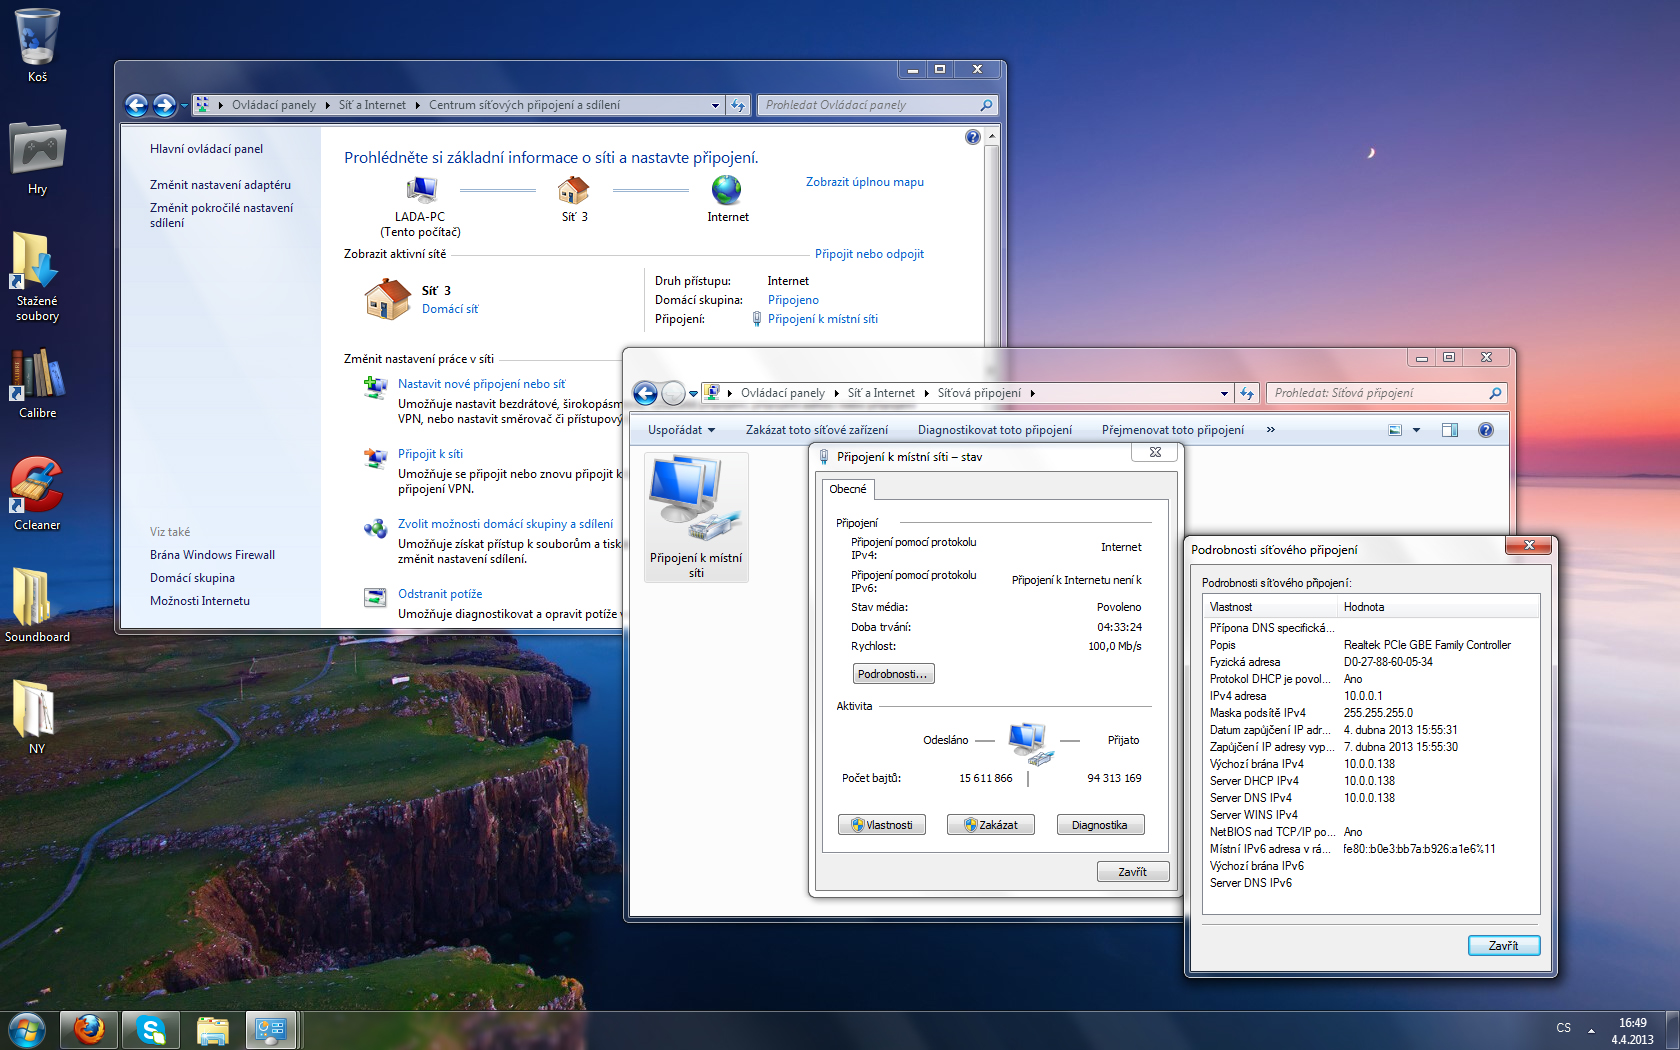This screenshot has width=1680, height=1050.
Task: Click the Windows Start orb
Action: click(x=27, y=1029)
